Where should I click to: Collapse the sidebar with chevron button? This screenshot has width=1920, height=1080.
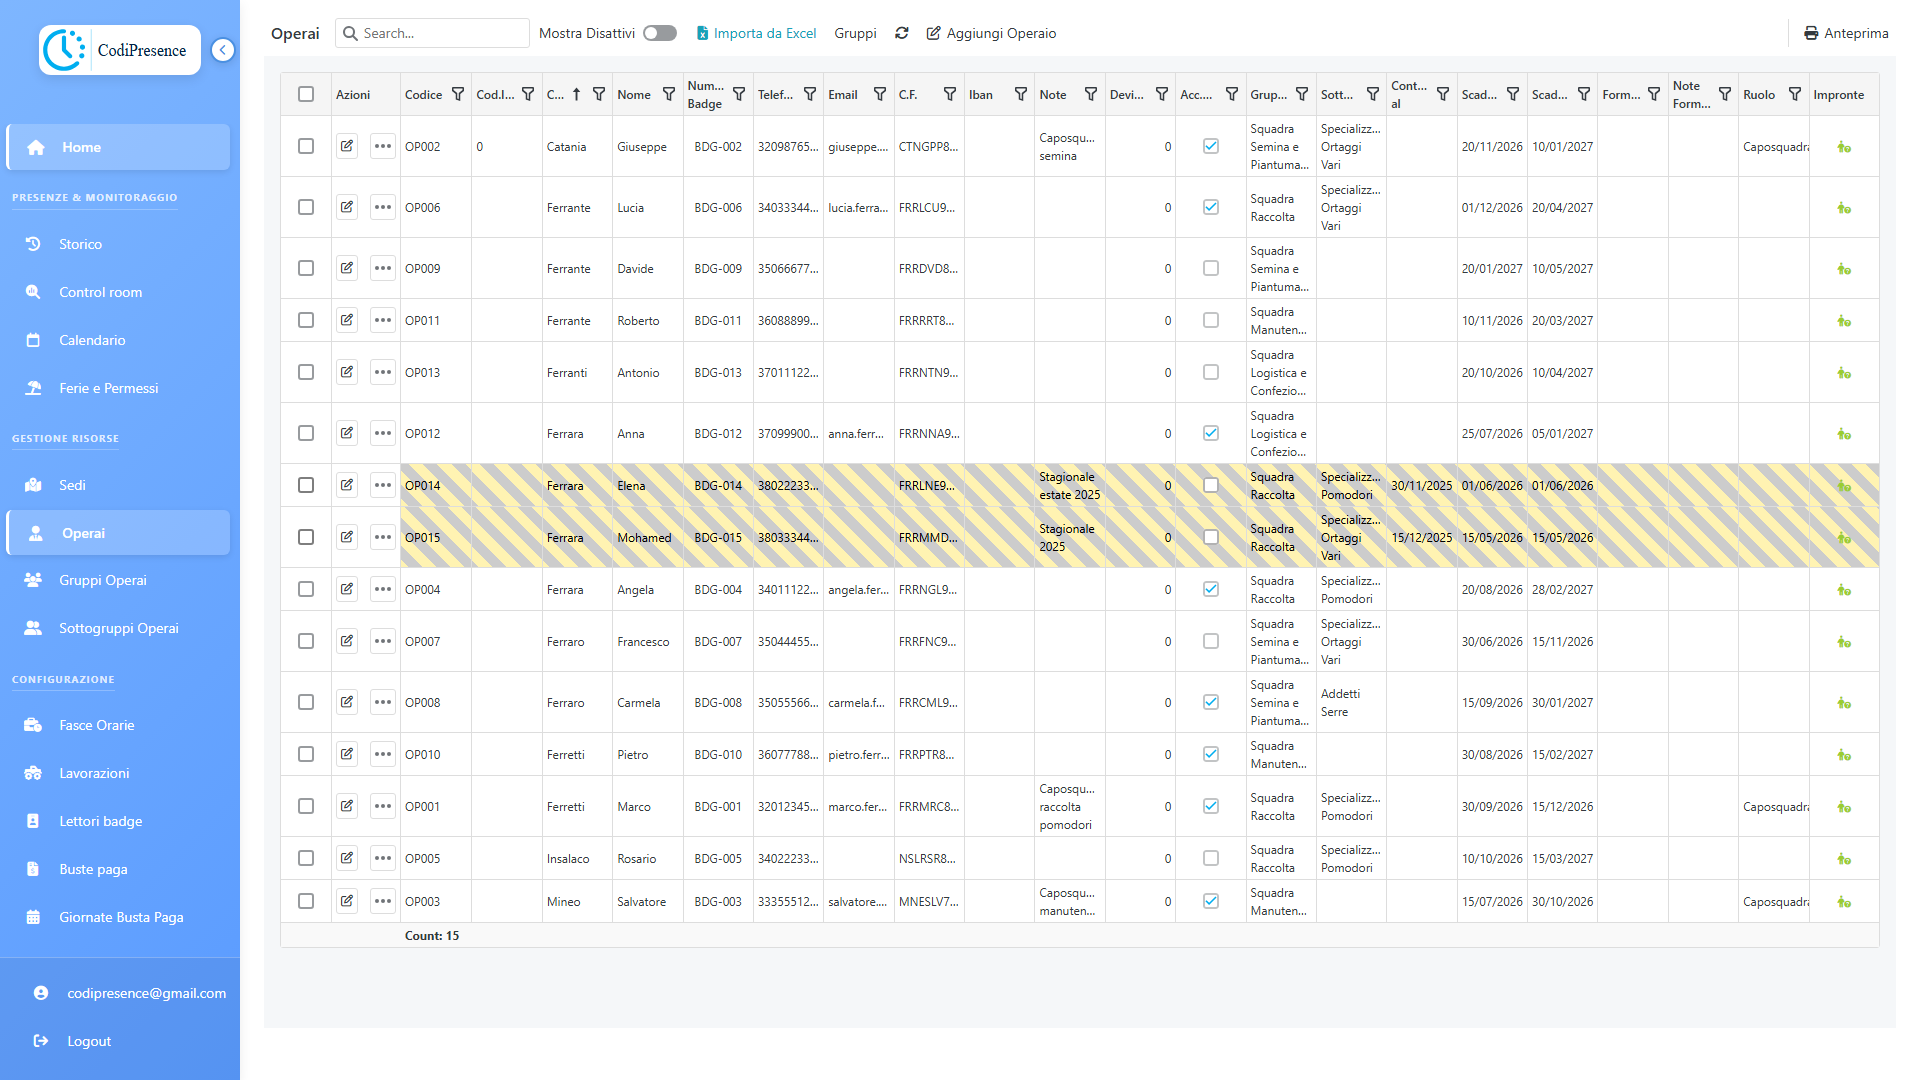tap(223, 50)
